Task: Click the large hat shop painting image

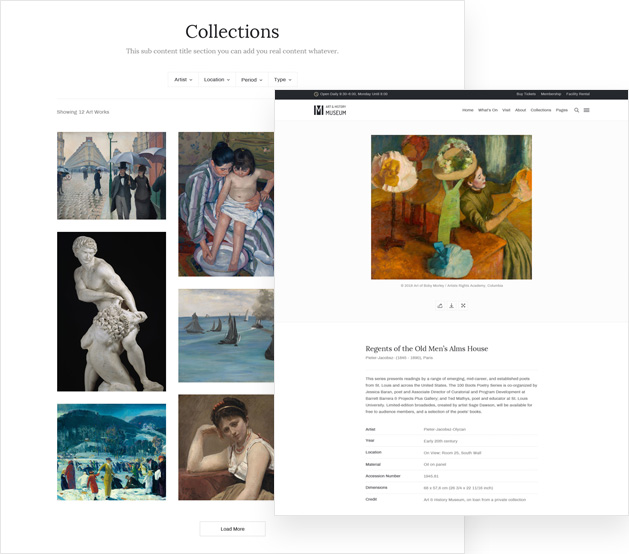Action: [451, 207]
